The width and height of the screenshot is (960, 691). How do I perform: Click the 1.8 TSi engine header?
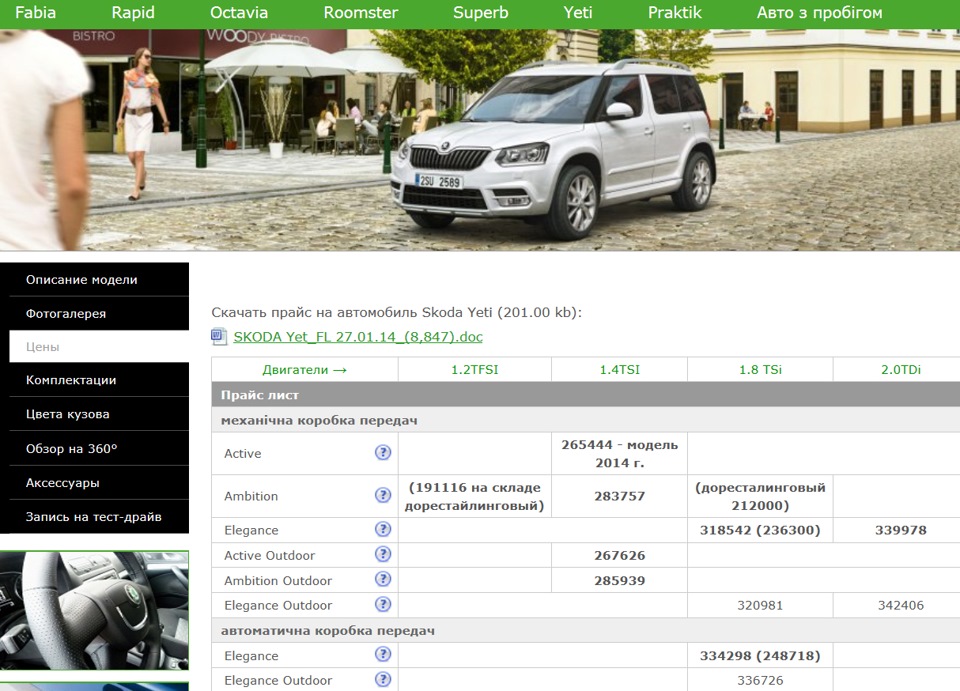point(760,370)
